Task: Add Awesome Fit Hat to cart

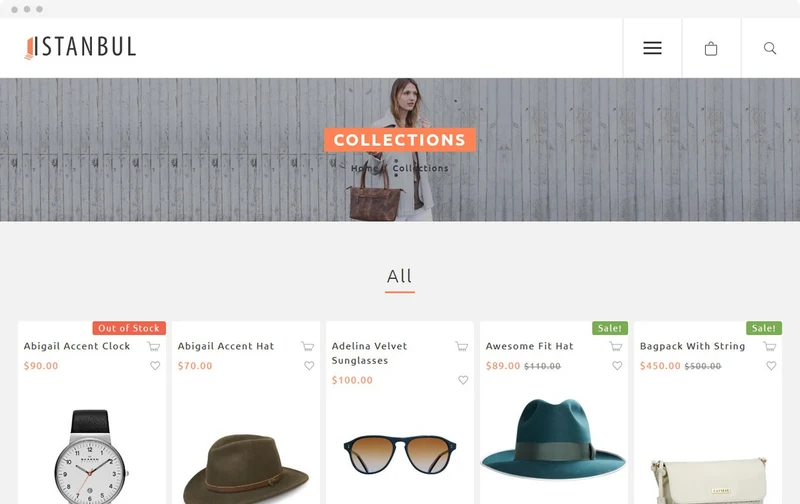Action: click(x=616, y=346)
